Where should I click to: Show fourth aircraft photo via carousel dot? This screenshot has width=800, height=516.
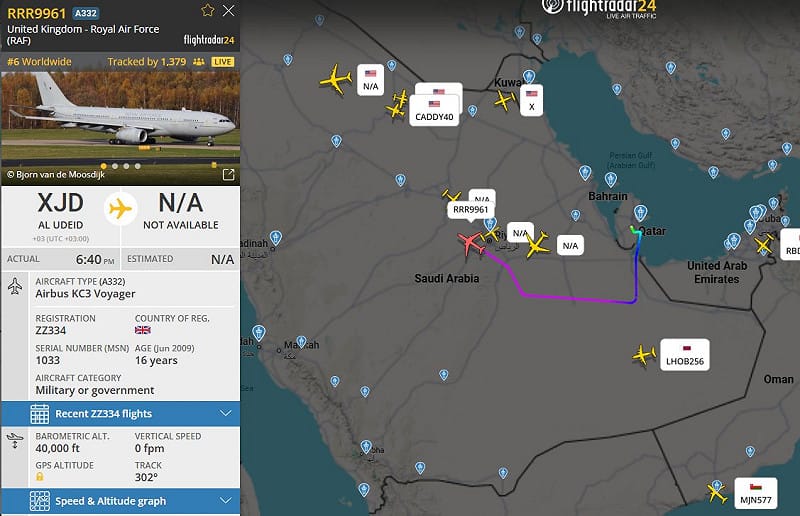pyautogui.click(x=137, y=166)
